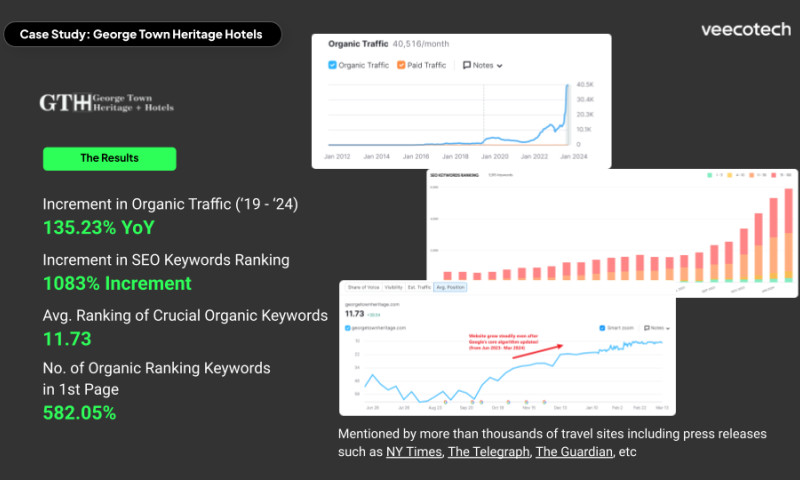Click the green The Results button

point(109,158)
